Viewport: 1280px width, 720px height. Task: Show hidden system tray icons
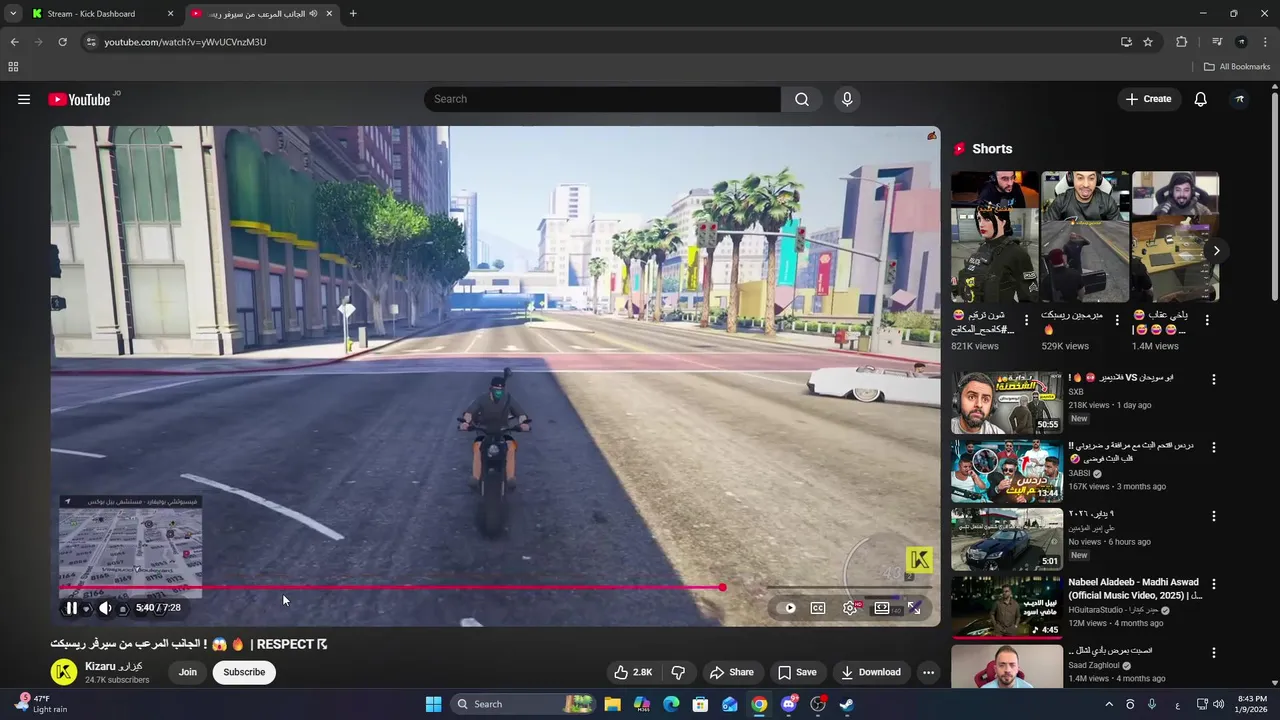[x=1108, y=704]
